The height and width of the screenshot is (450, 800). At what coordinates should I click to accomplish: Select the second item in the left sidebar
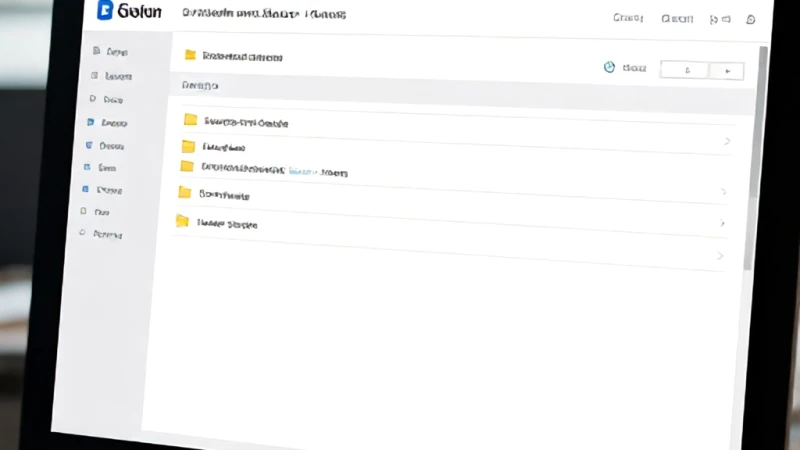tap(112, 76)
